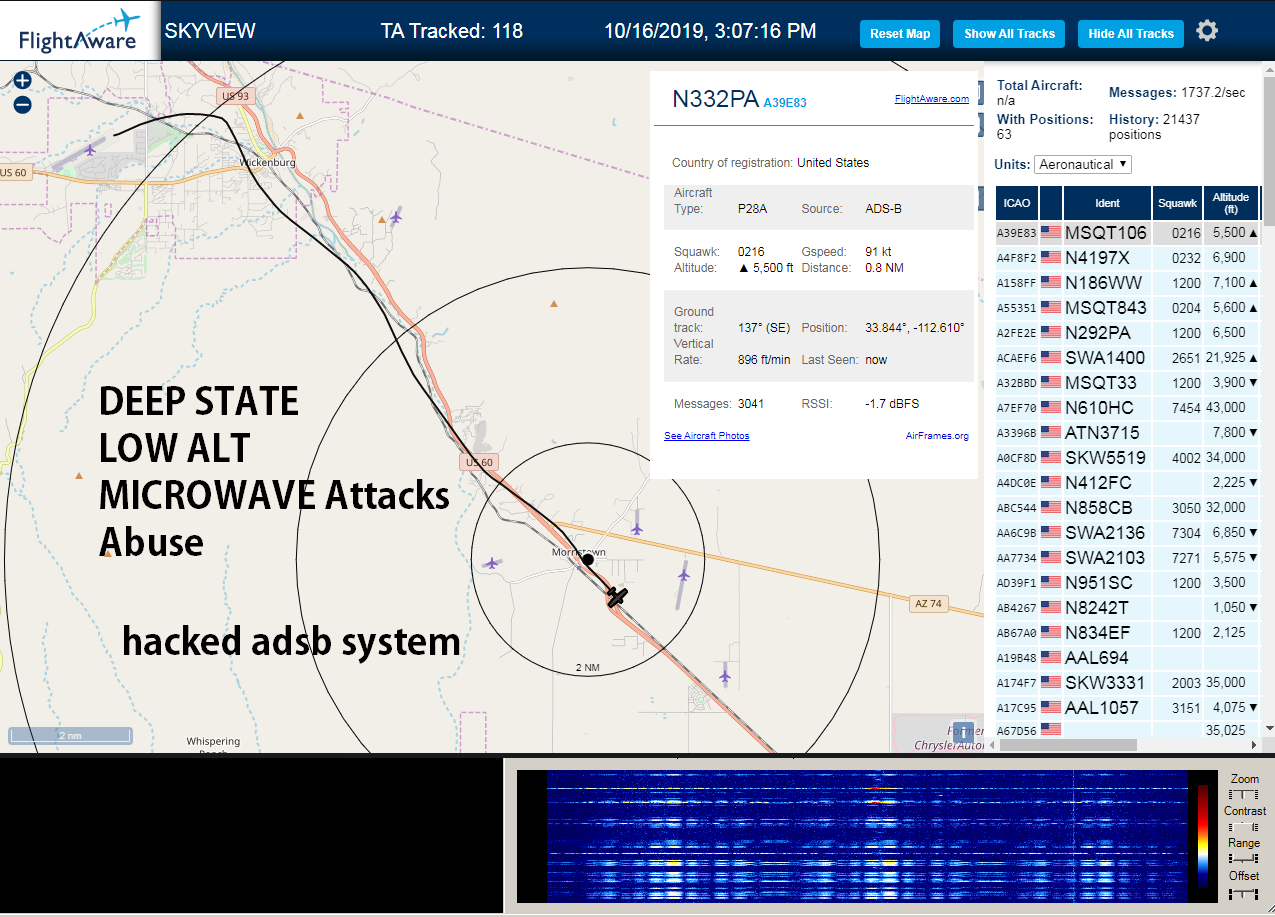Adjust the Offset slider on the waterfall panel
Viewport: 1275px width, 917px height.
click(1243, 892)
